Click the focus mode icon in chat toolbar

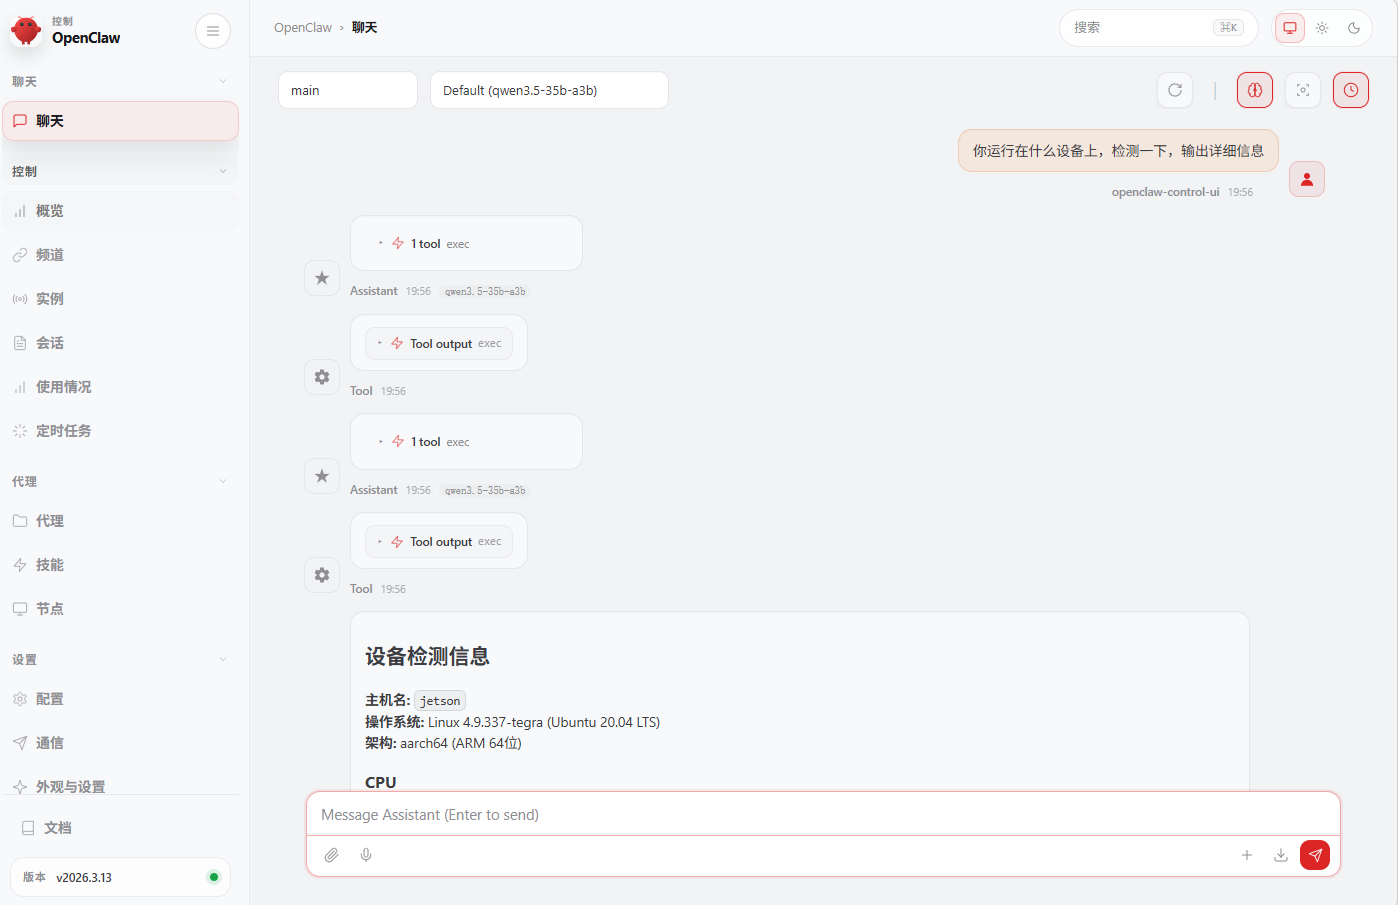(x=1302, y=90)
